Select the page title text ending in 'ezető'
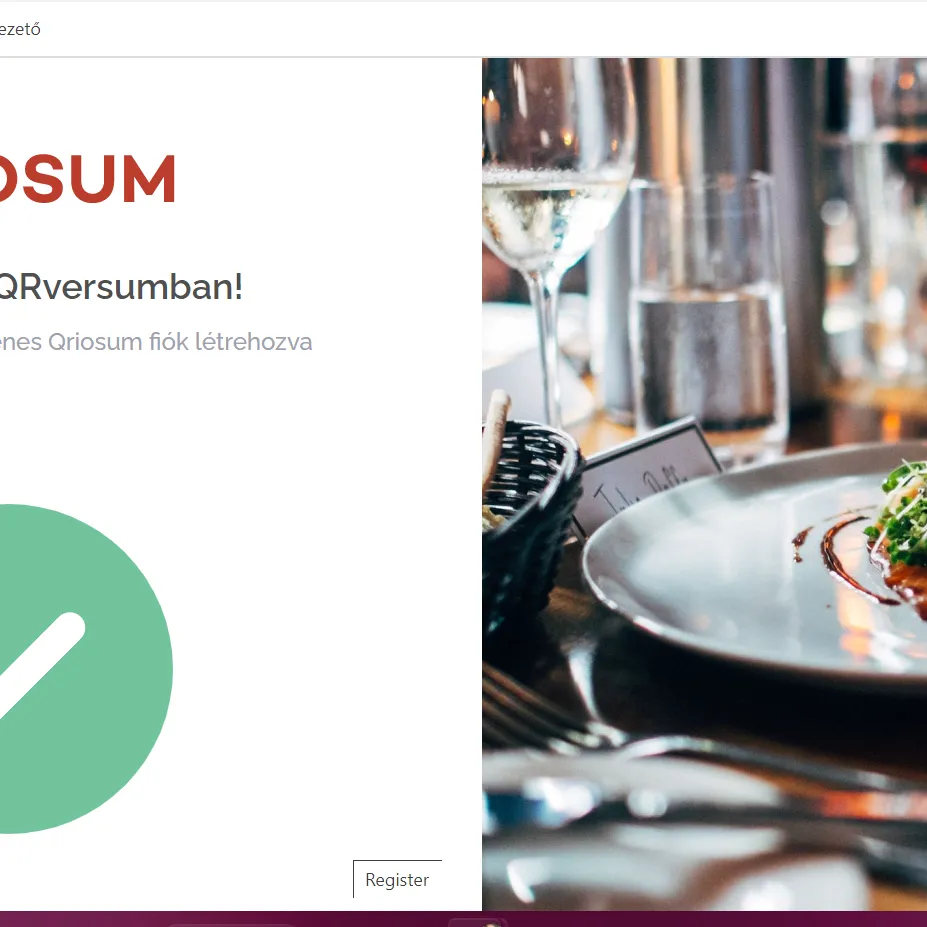This screenshot has height=927, width=927. pyautogui.click(x=20, y=29)
